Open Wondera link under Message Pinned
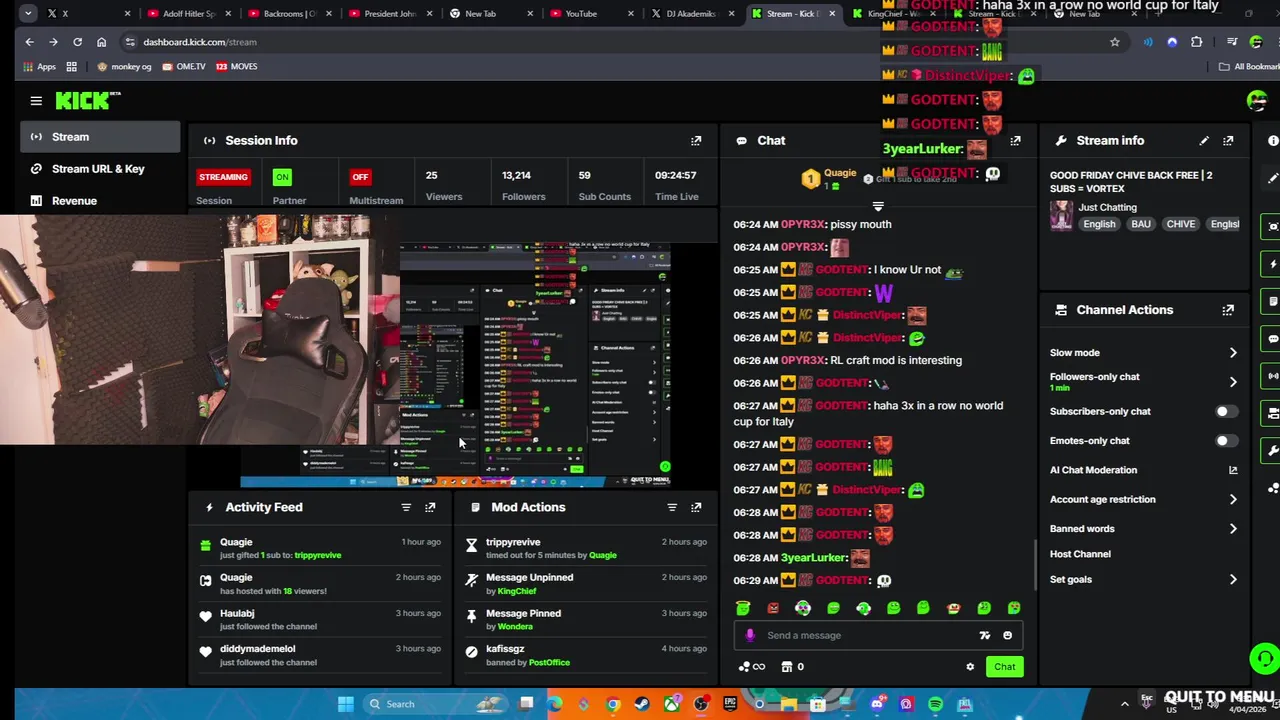 (x=515, y=626)
